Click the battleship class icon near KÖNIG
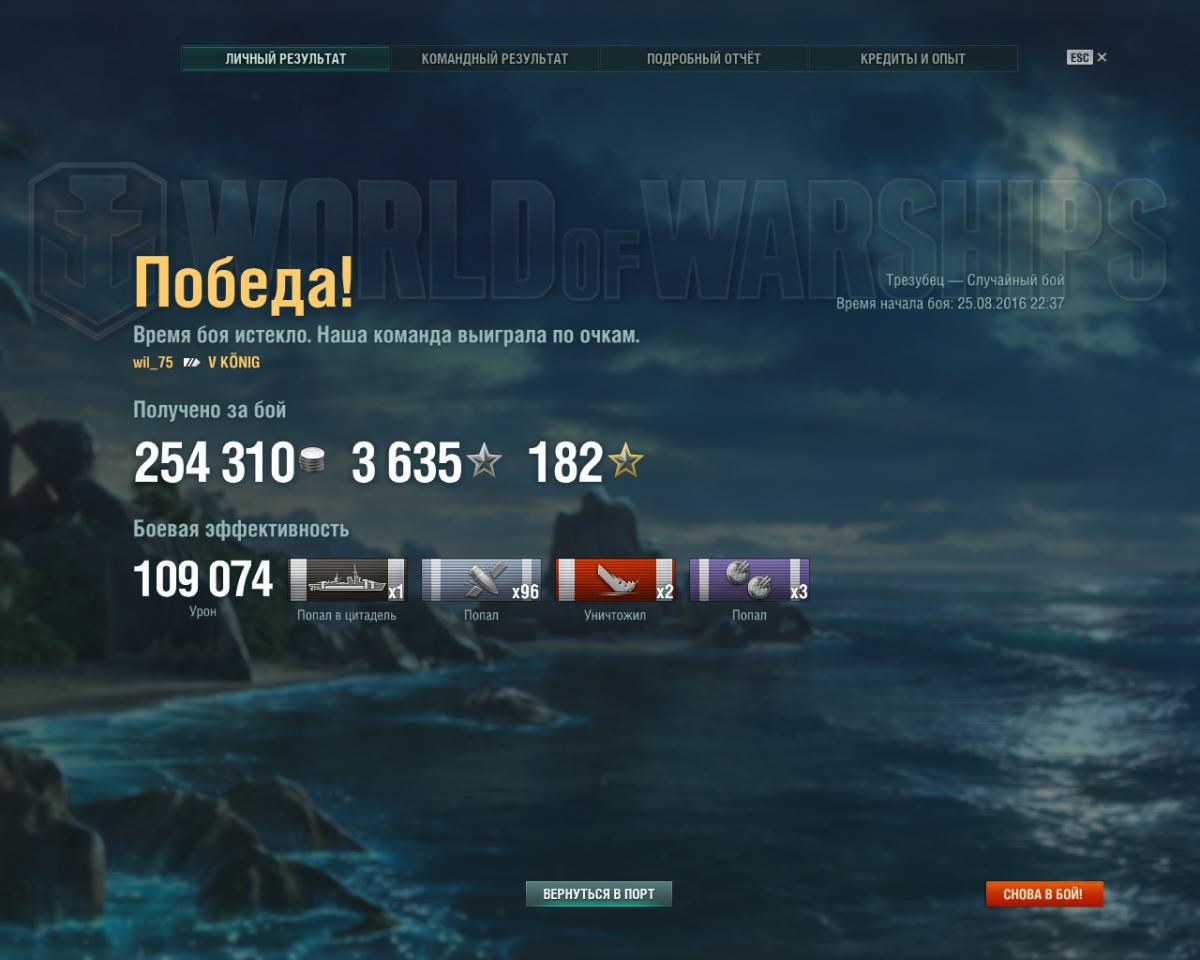Viewport: 1200px width, 960px height. (191, 363)
